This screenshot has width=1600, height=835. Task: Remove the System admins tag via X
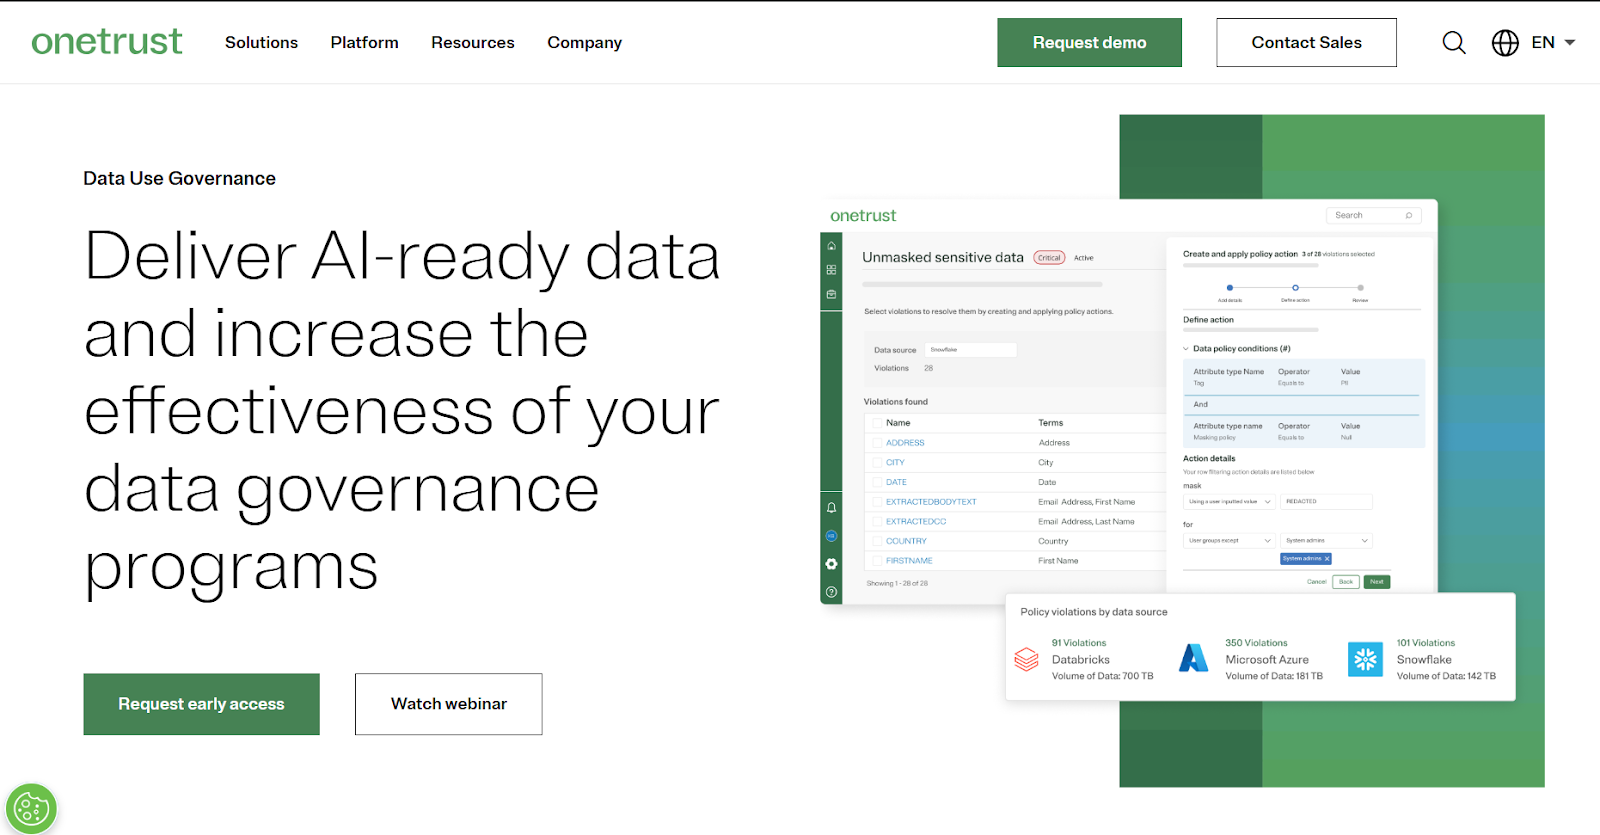1327,559
